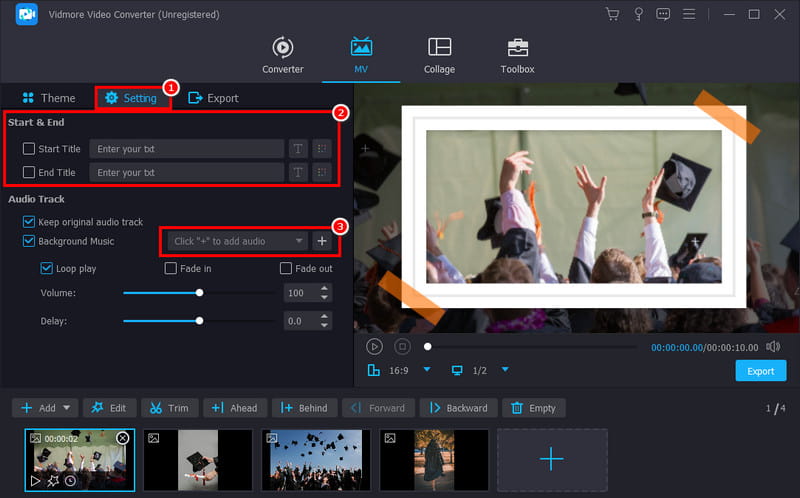Click the Volume slider handle

click(200, 293)
